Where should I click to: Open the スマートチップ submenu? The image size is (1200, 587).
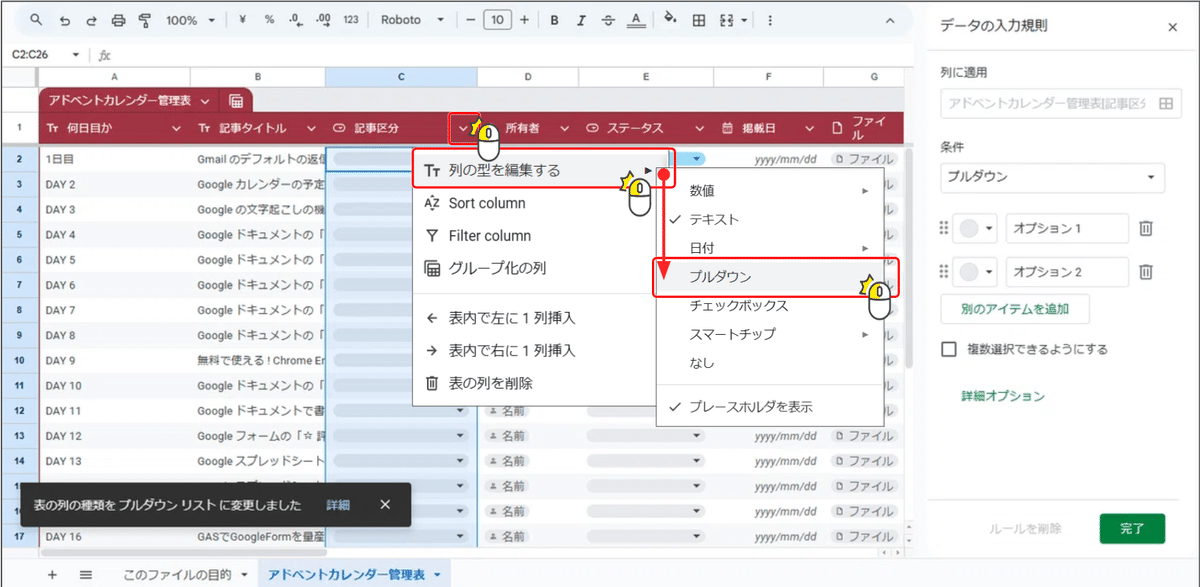tap(770, 334)
